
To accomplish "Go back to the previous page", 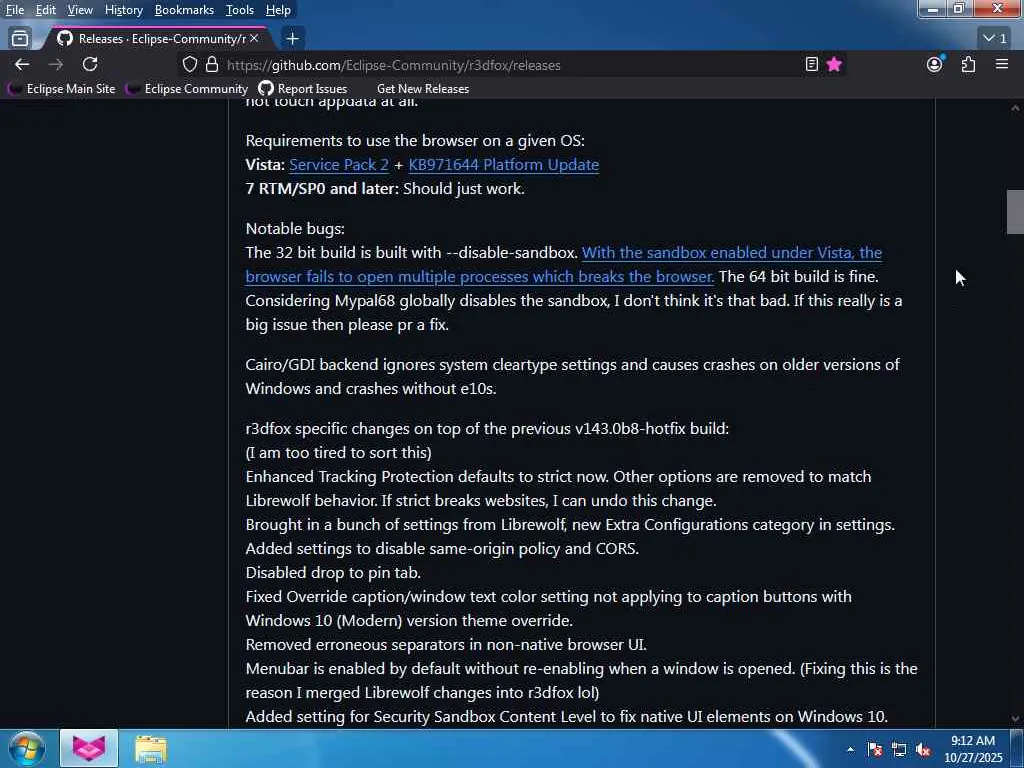I will pos(22,65).
